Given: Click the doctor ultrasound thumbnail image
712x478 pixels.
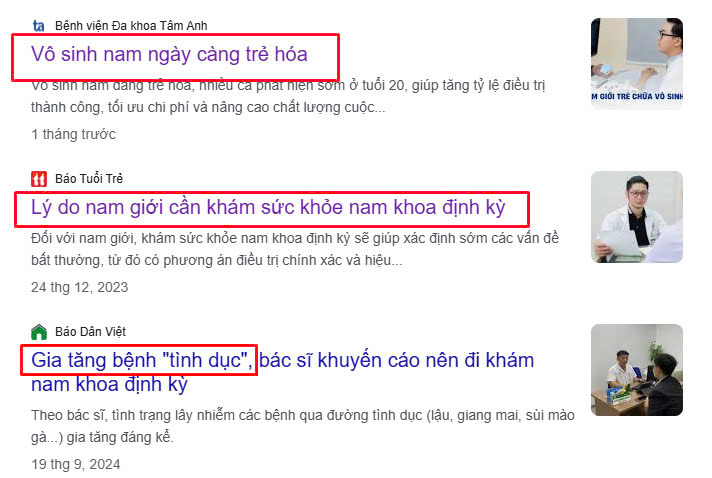Looking at the screenshot, I should 637,64.
